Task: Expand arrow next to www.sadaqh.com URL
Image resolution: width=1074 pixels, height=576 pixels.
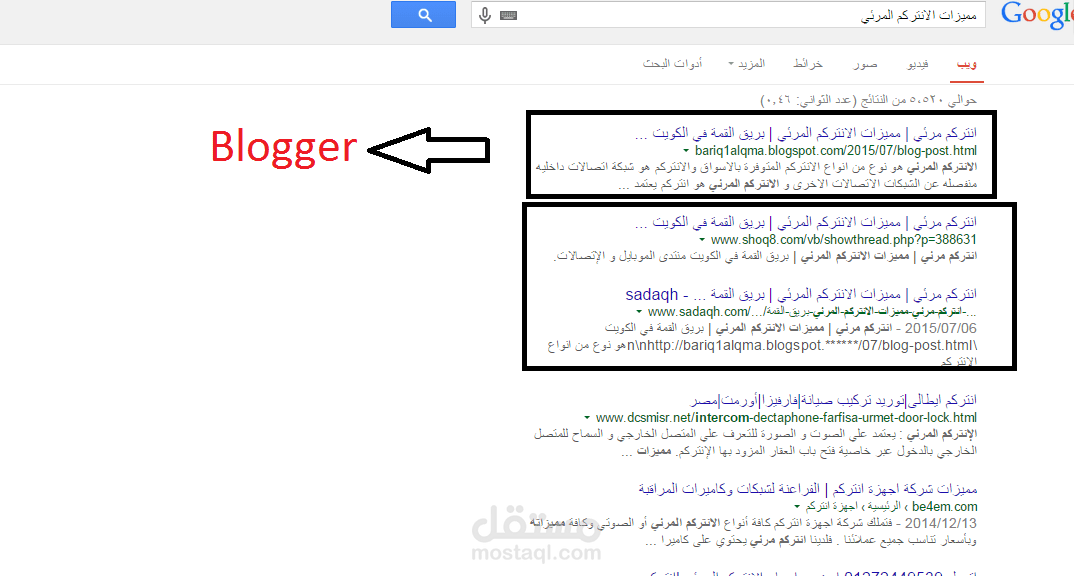Action: pyautogui.click(x=639, y=312)
